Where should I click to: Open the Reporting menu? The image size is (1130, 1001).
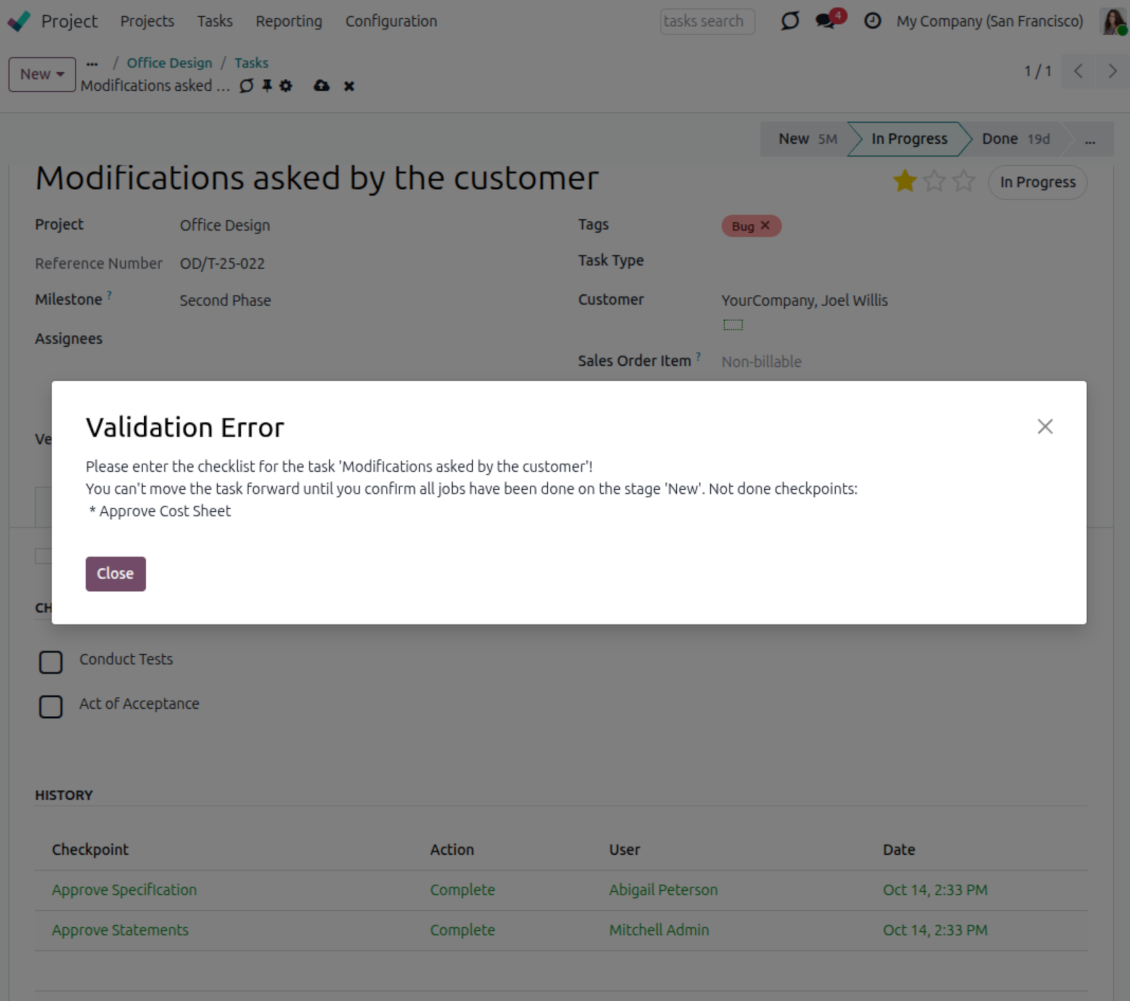pyautogui.click(x=288, y=21)
